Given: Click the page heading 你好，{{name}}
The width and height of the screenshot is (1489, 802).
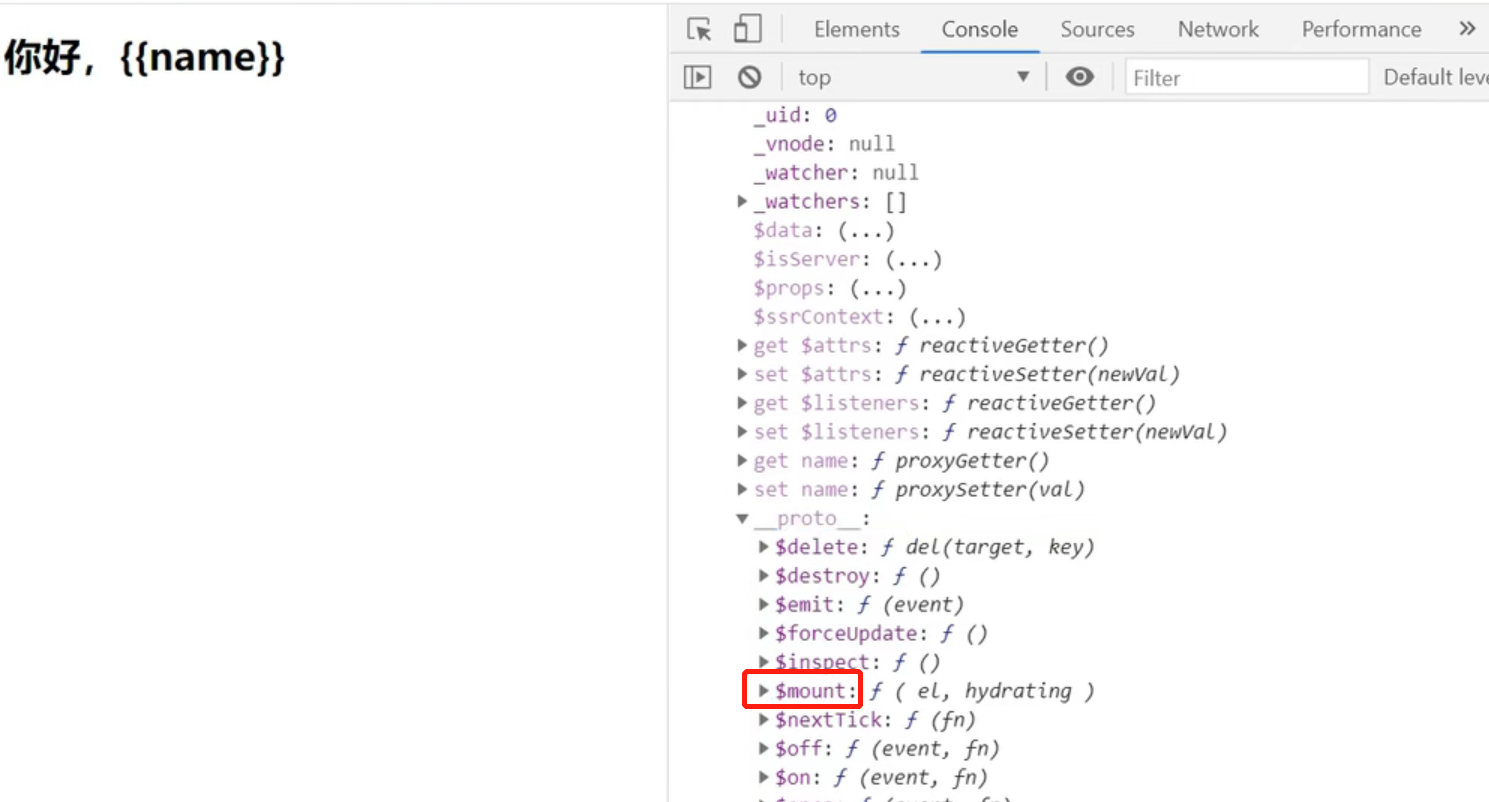Looking at the screenshot, I should click(x=145, y=58).
